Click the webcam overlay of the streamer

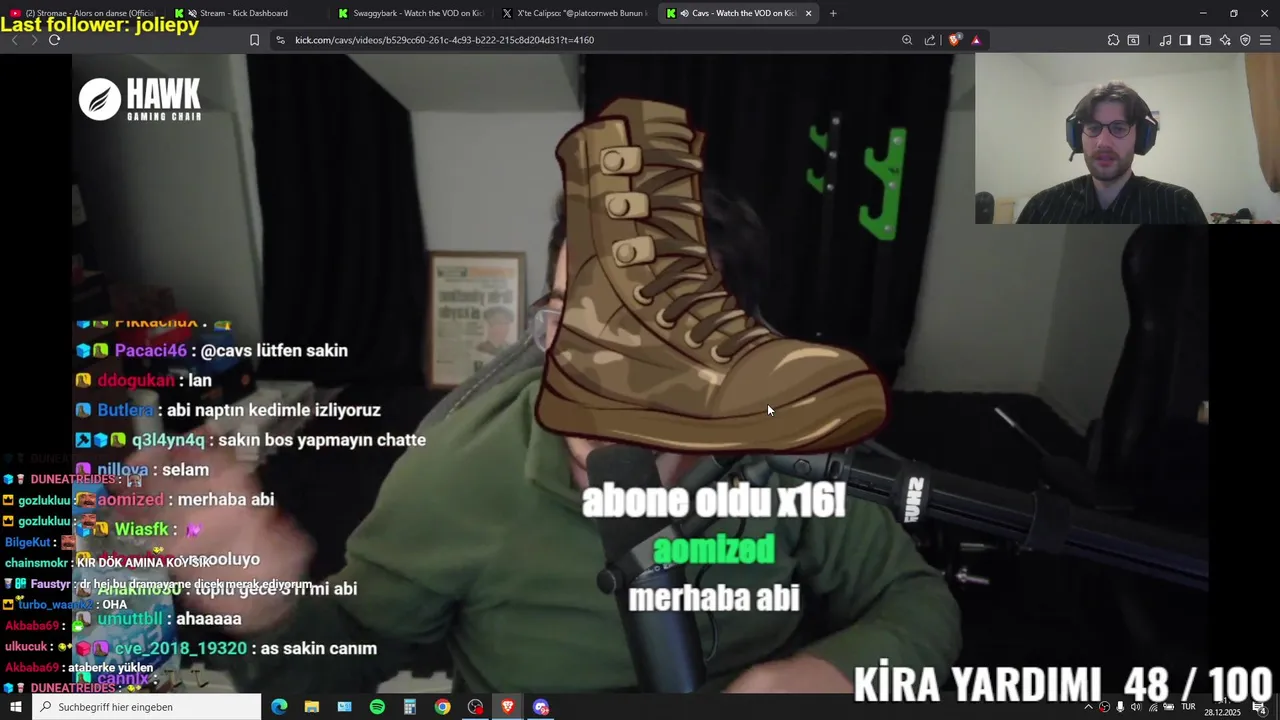(1127, 138)
